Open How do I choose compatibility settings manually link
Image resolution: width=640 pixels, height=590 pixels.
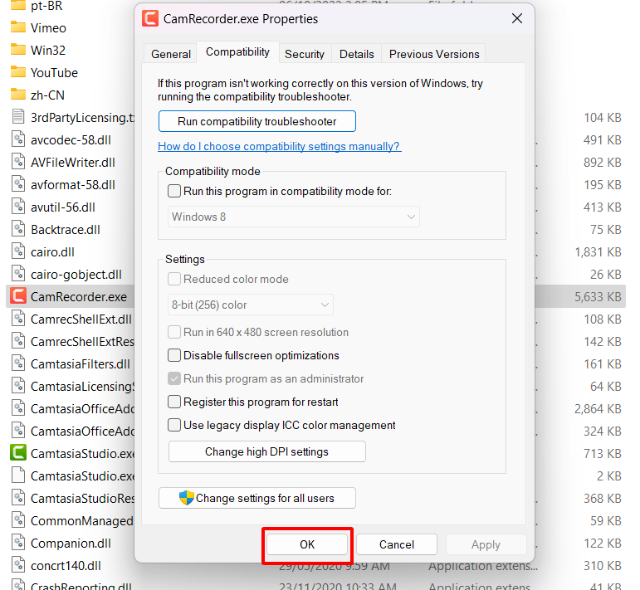[280, 146]
